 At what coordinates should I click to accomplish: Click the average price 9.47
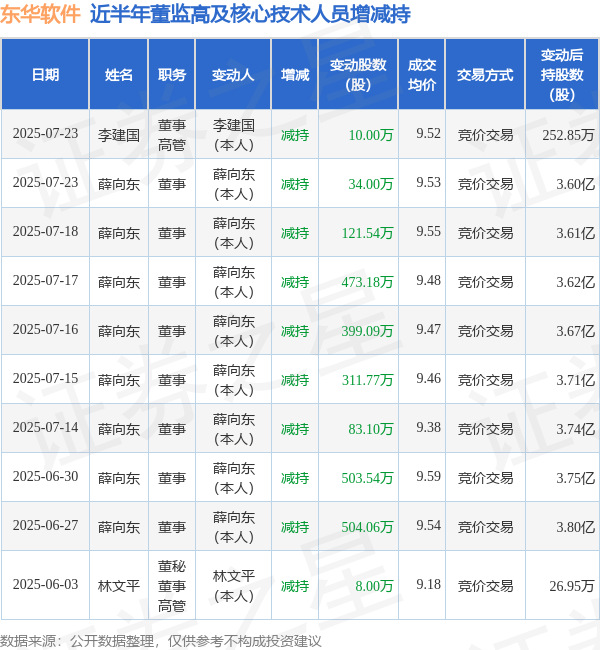click(428, 329)
